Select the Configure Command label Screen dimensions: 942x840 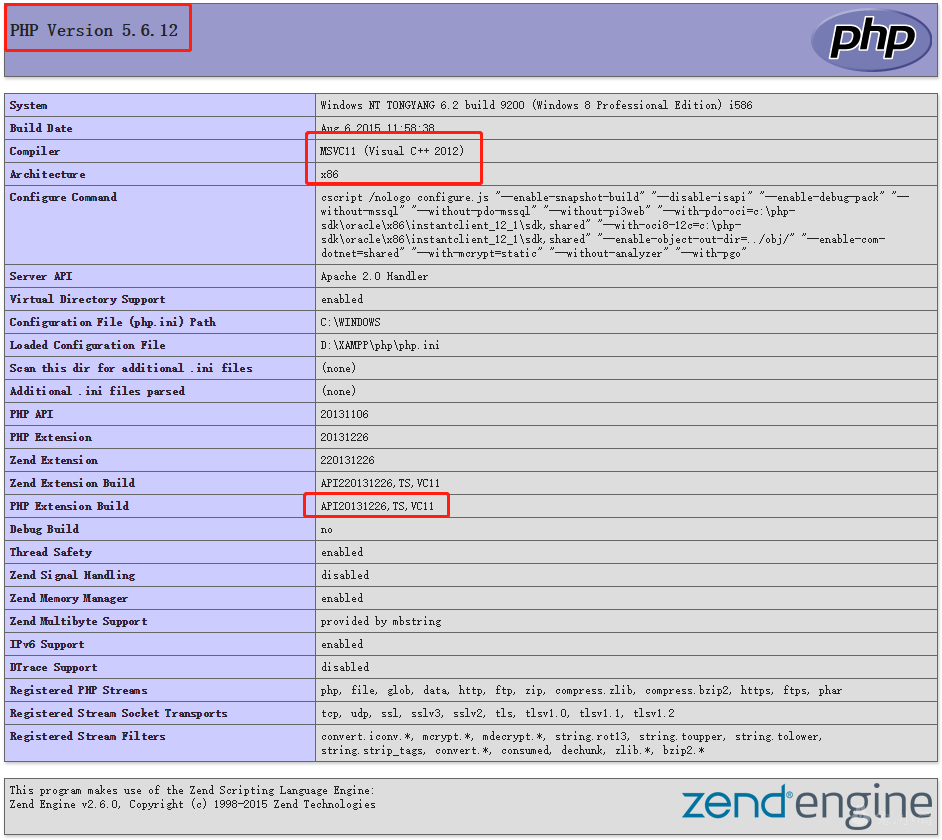(x=63, y=197)
